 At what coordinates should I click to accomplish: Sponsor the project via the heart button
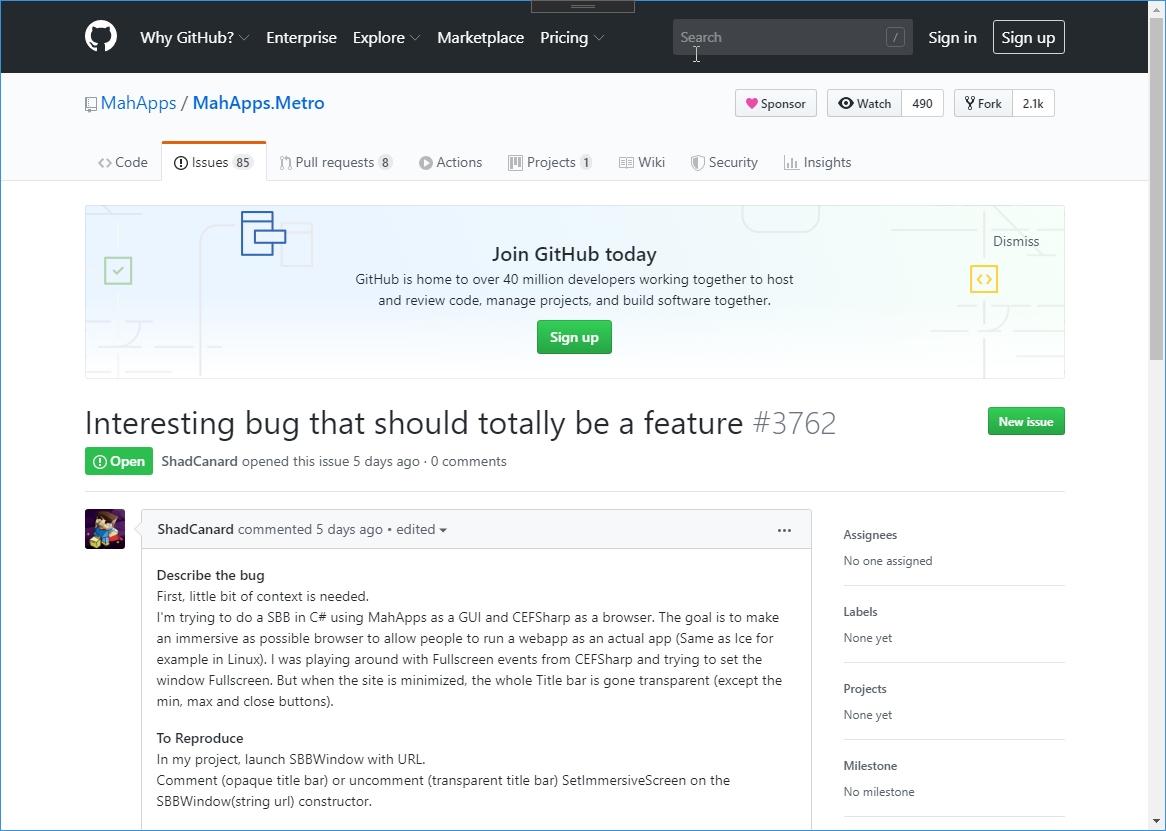point(776,103)
